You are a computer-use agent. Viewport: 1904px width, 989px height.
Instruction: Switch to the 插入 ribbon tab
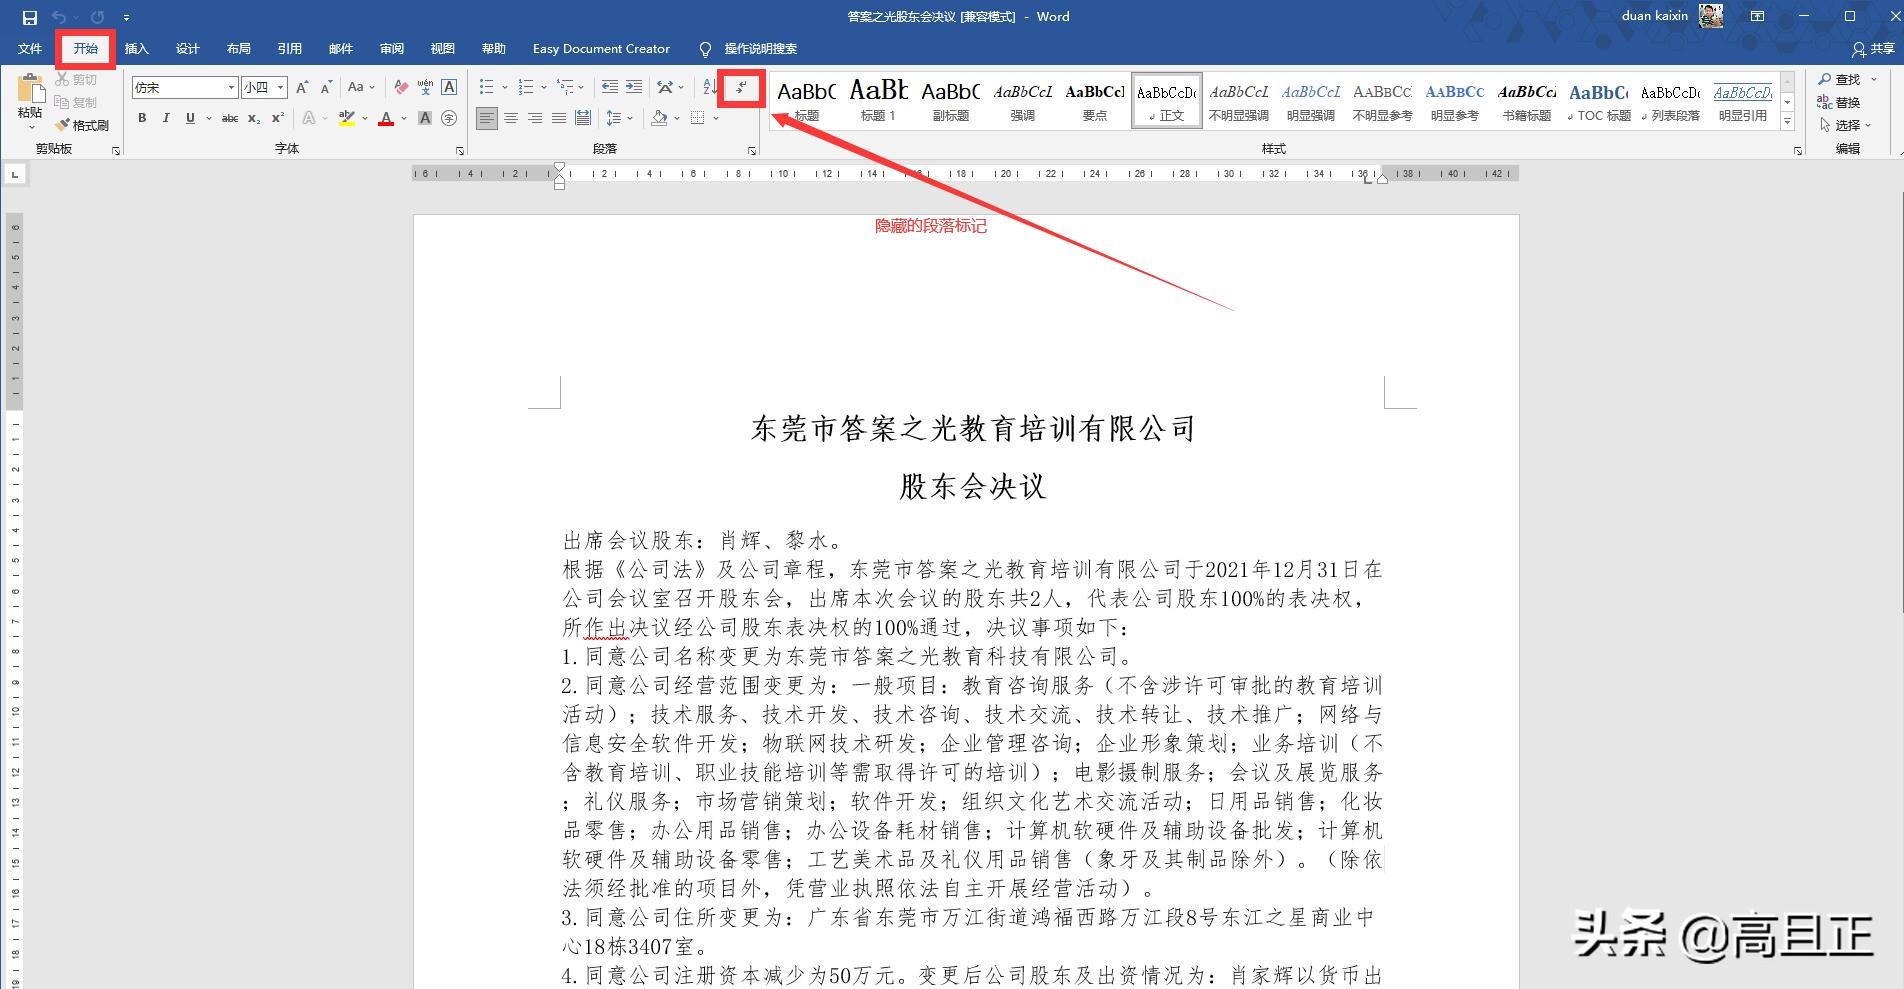(136, 48)
